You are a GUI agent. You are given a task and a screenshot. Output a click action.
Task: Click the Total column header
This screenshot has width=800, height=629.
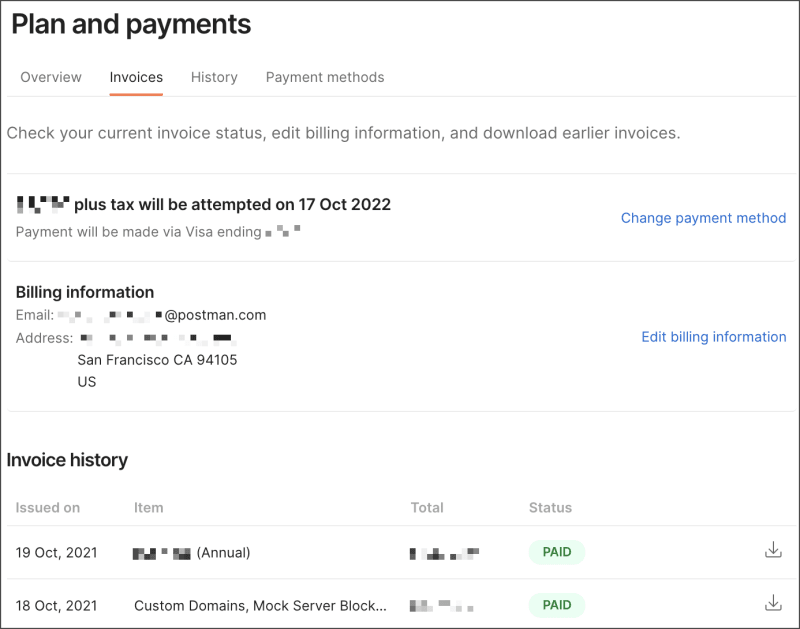click(427, 508)
